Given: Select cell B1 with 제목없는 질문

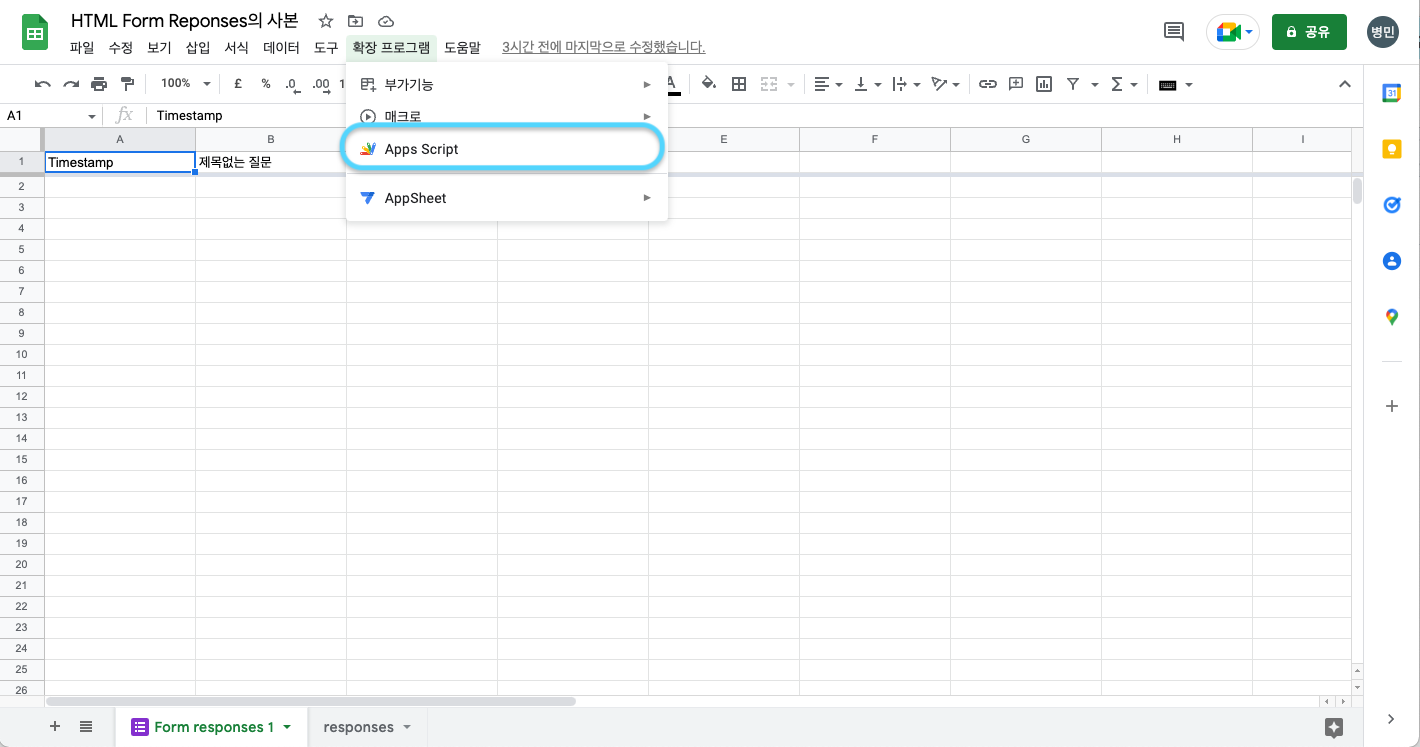Looking at the screenshot, I should click(271, 162).
